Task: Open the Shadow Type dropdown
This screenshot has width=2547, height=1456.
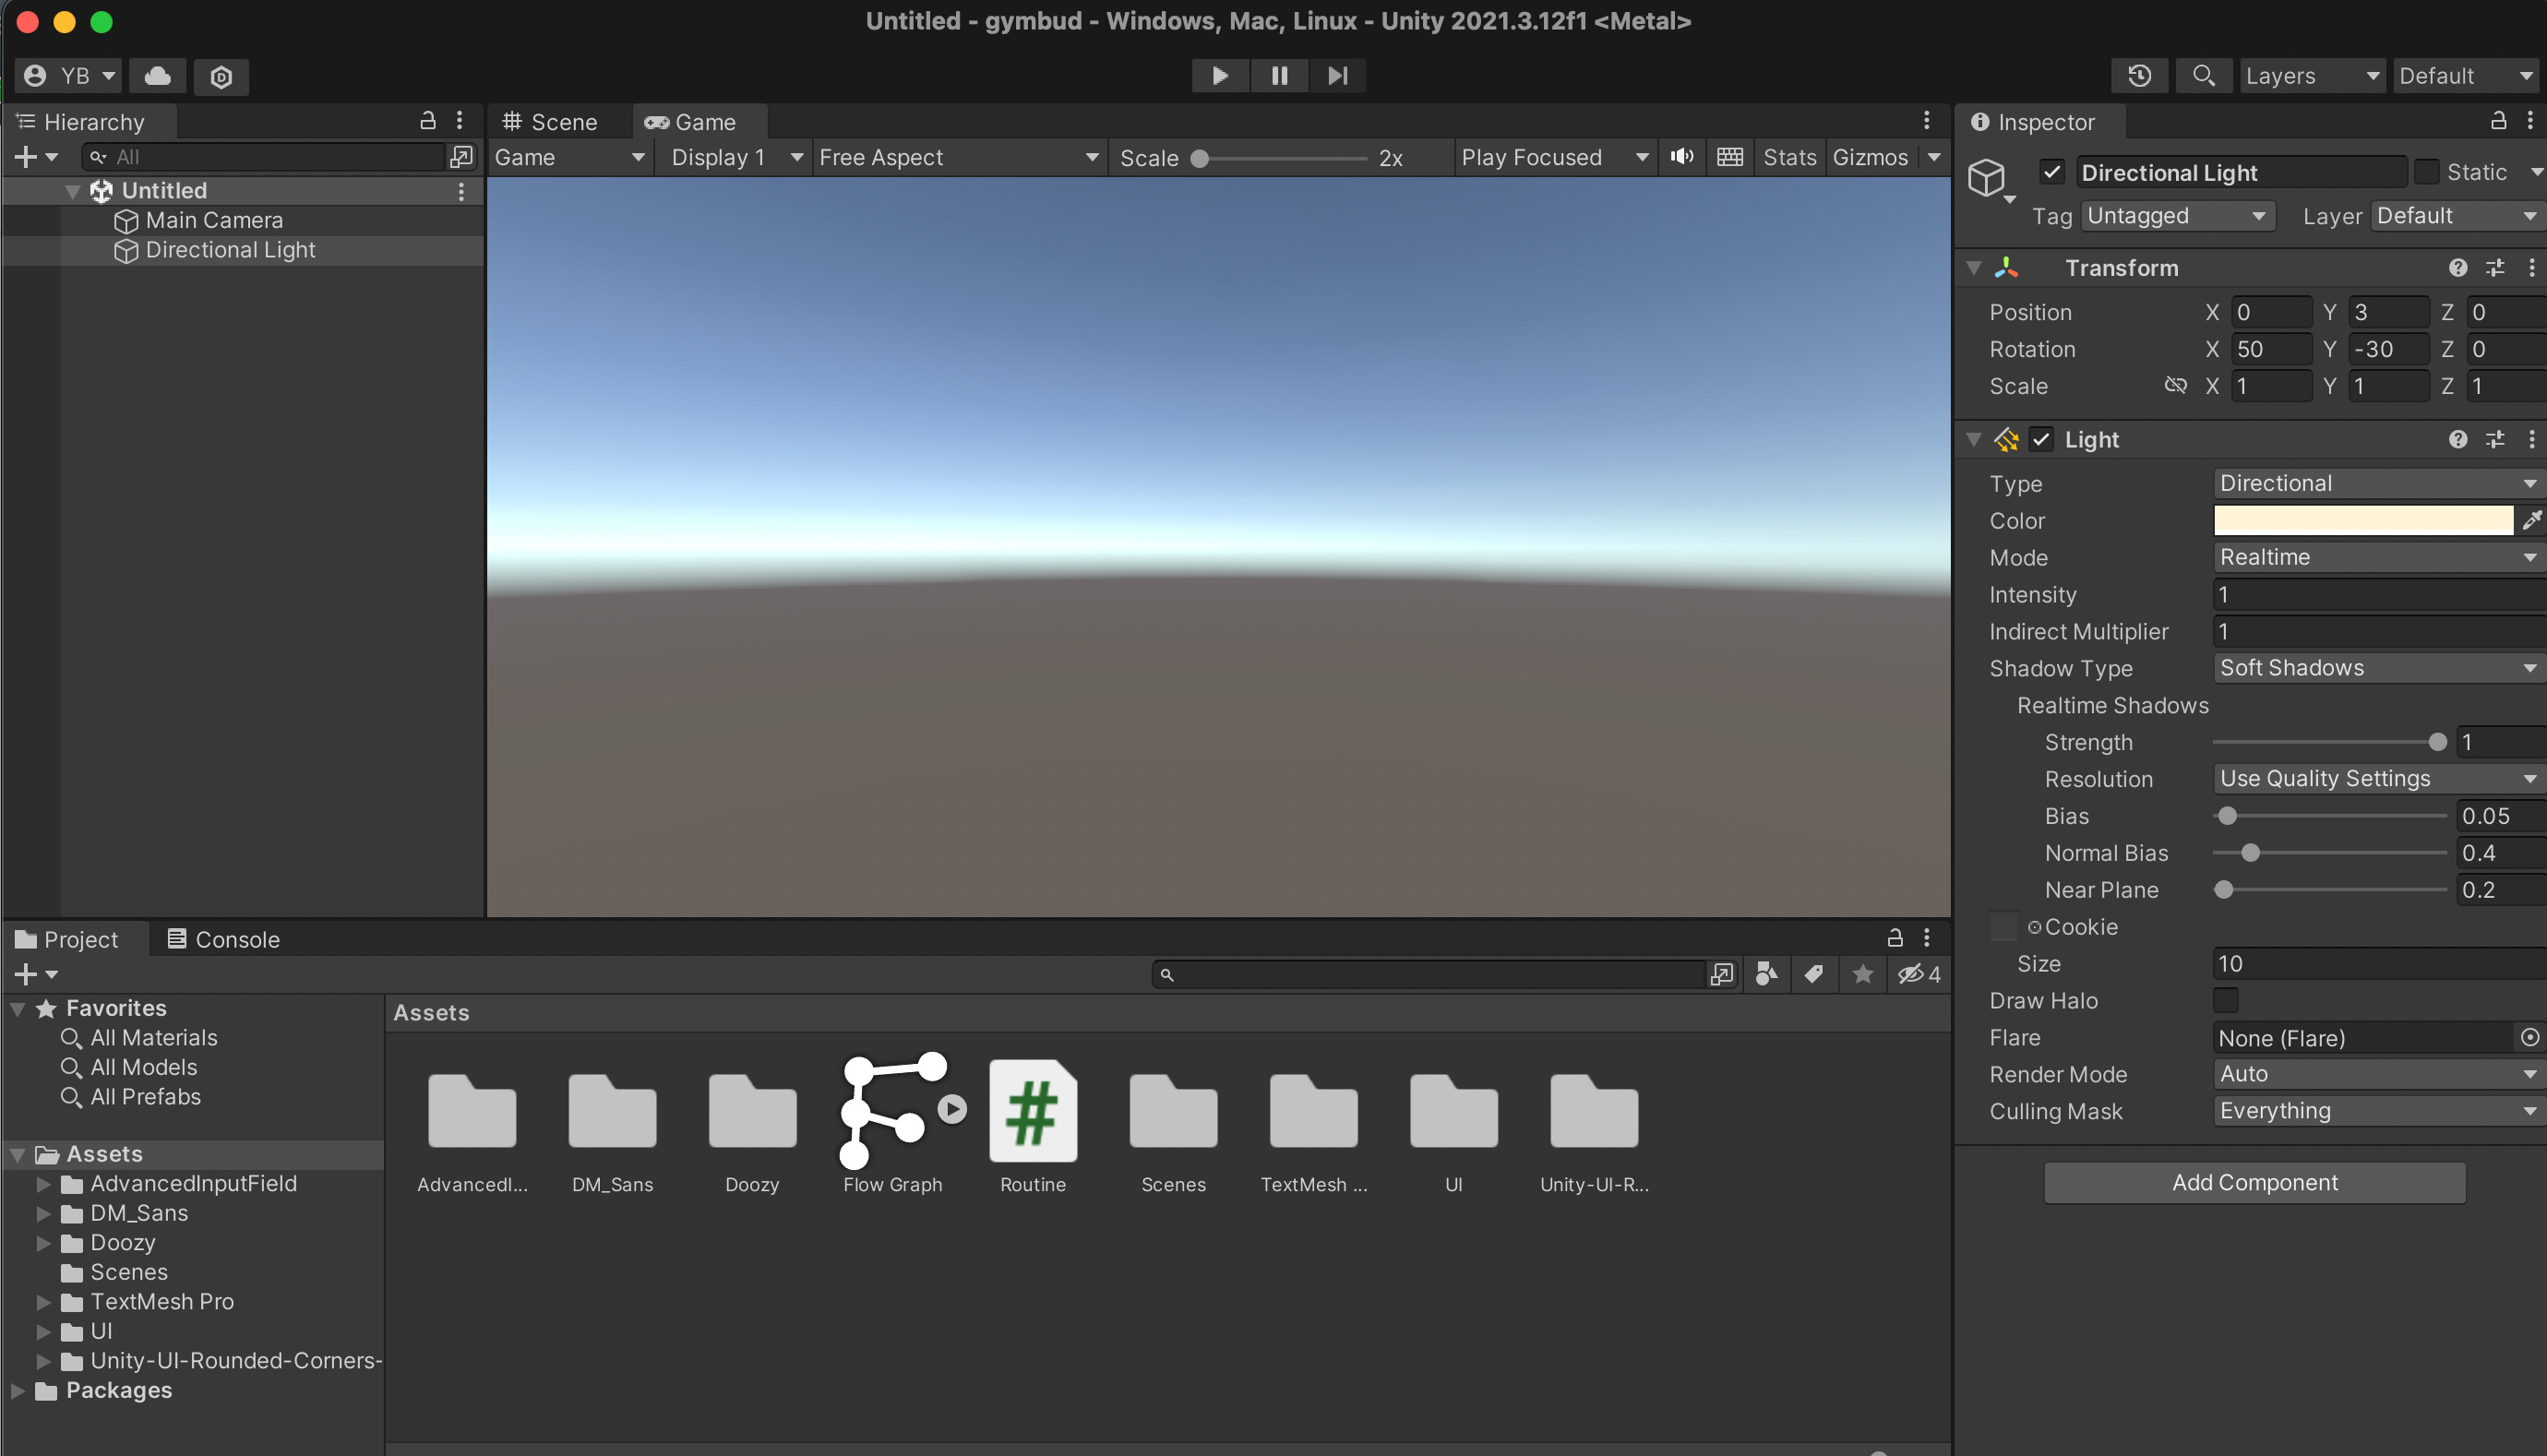Action: tap(2375, 668)
